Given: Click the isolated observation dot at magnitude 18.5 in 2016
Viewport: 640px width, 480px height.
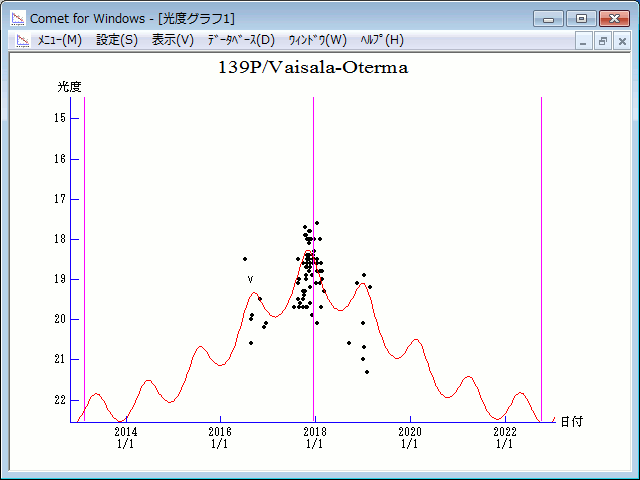Looking at the screenshot, I should click(x=245, y=259).
